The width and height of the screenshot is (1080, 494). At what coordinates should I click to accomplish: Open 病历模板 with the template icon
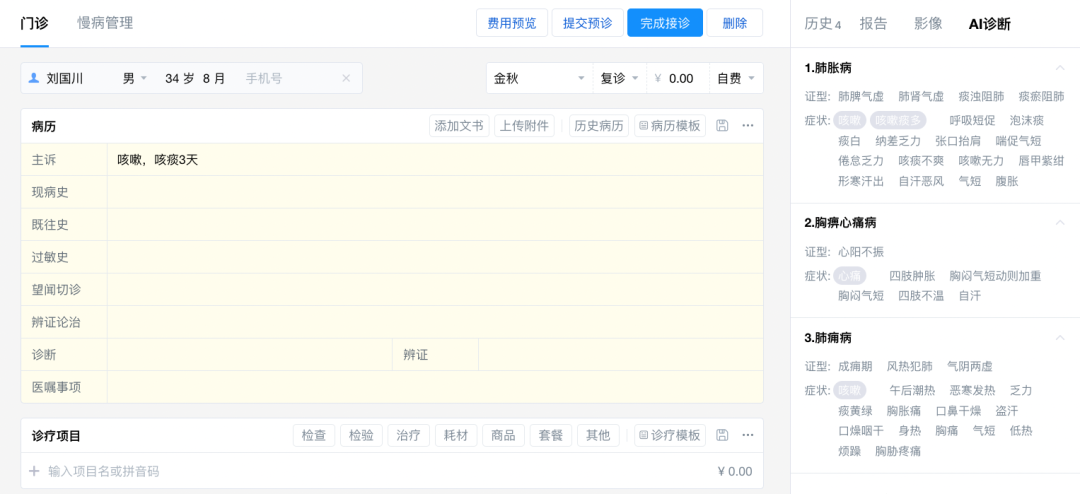(670, 126)
